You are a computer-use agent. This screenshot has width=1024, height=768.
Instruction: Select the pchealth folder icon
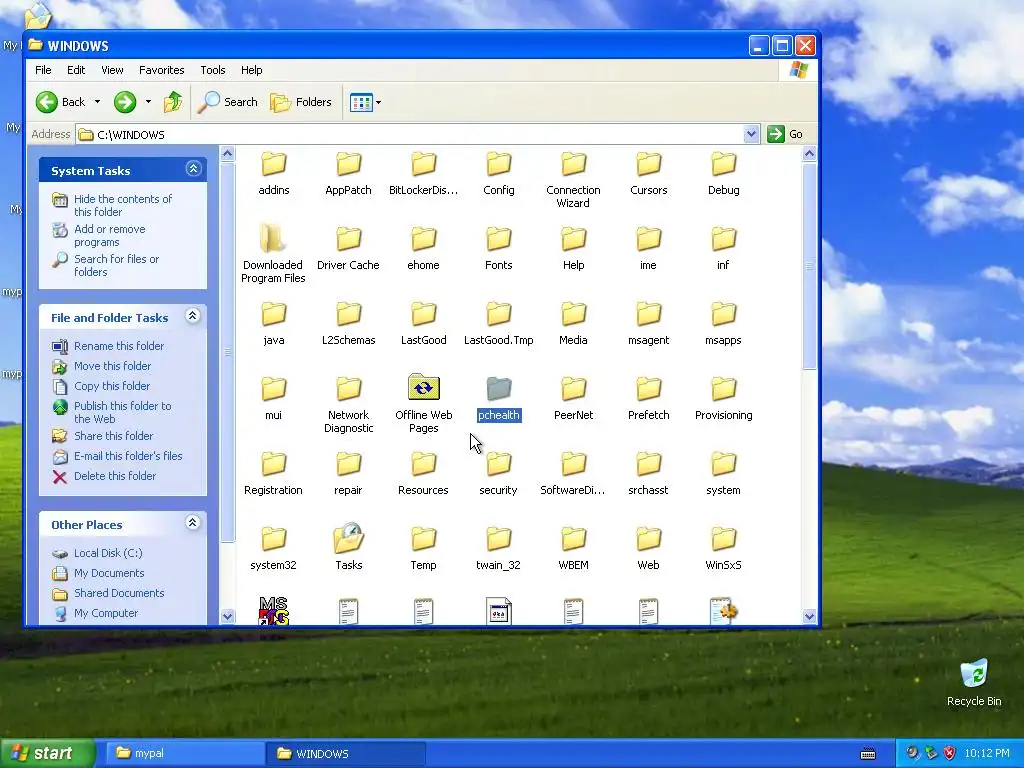[499, 389]
